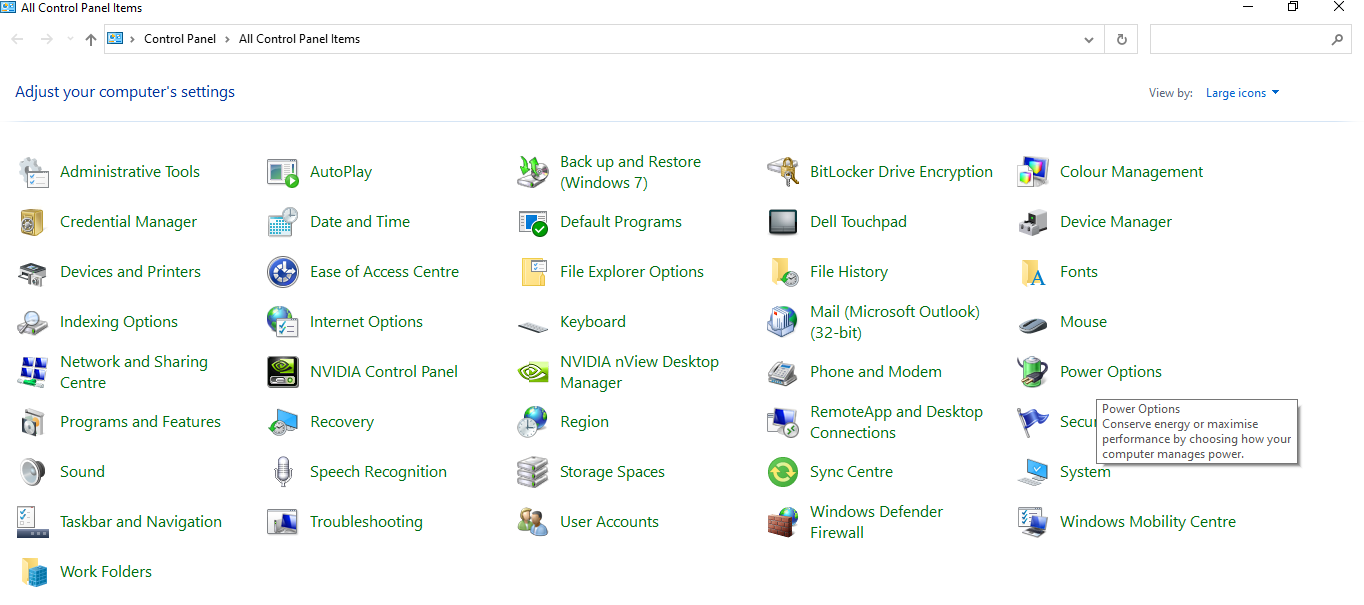This screenshot has width=1364, height=605.
Task: Click the Default Programs icon
Action: pos(533,222)
